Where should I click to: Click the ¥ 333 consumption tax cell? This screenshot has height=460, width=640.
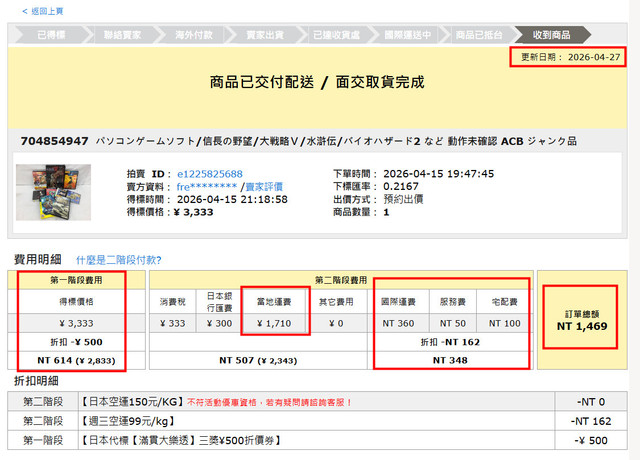[173, 323]
